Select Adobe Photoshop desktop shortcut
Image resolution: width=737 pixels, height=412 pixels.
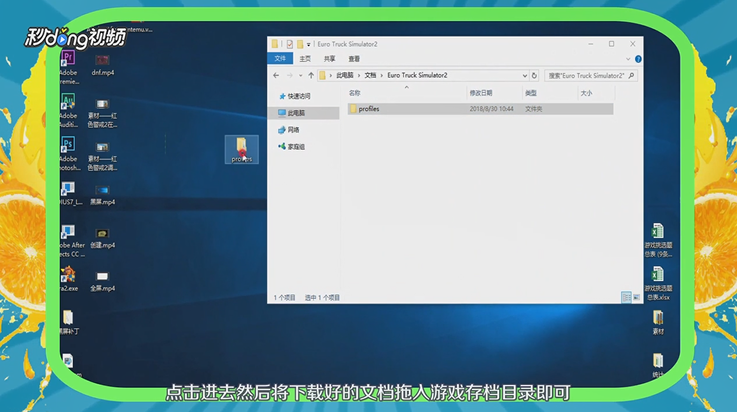[x=69, y=153]
